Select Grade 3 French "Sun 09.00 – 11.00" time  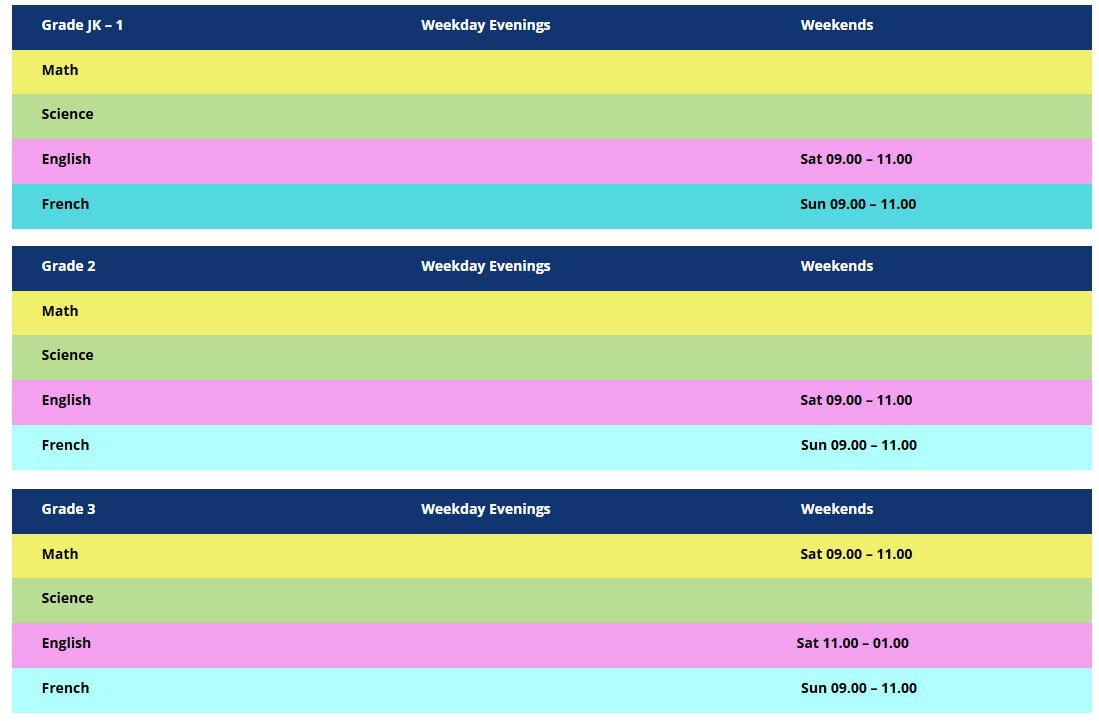pos(858,688)
